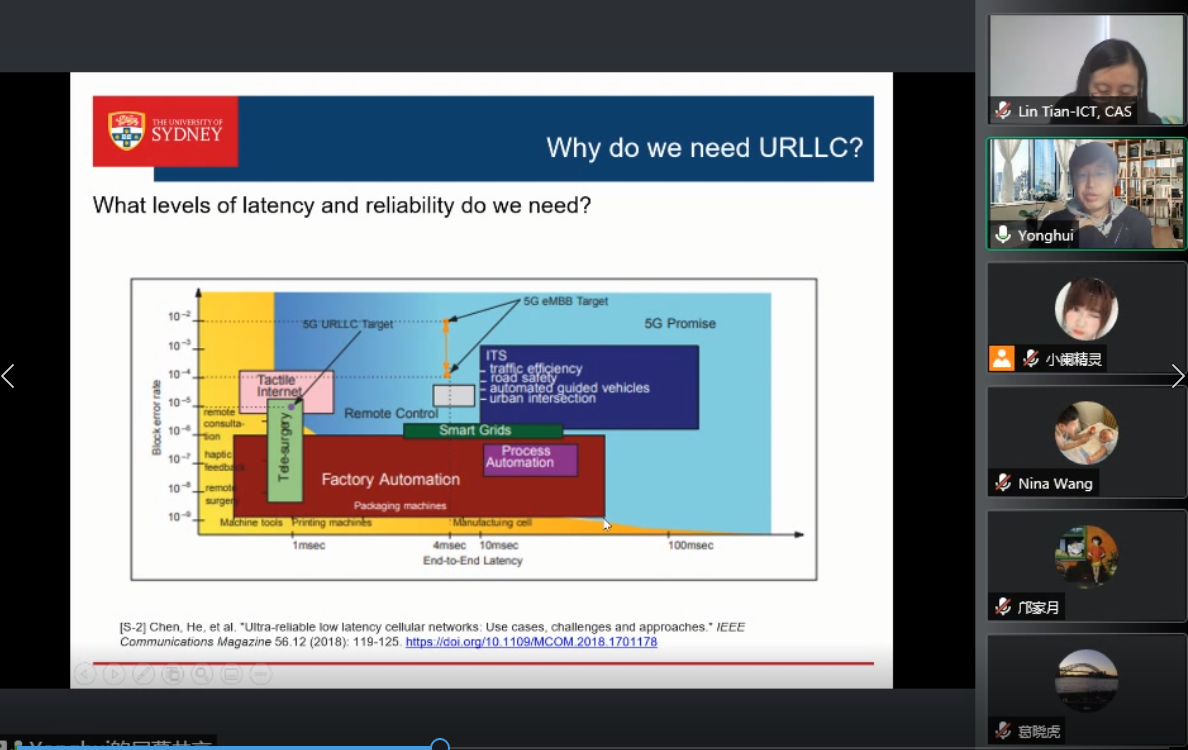This screenshot has width=1188, height=750.
Task: Click Nina Wang's muted microphone icon
Action: tap(1003, 483)
